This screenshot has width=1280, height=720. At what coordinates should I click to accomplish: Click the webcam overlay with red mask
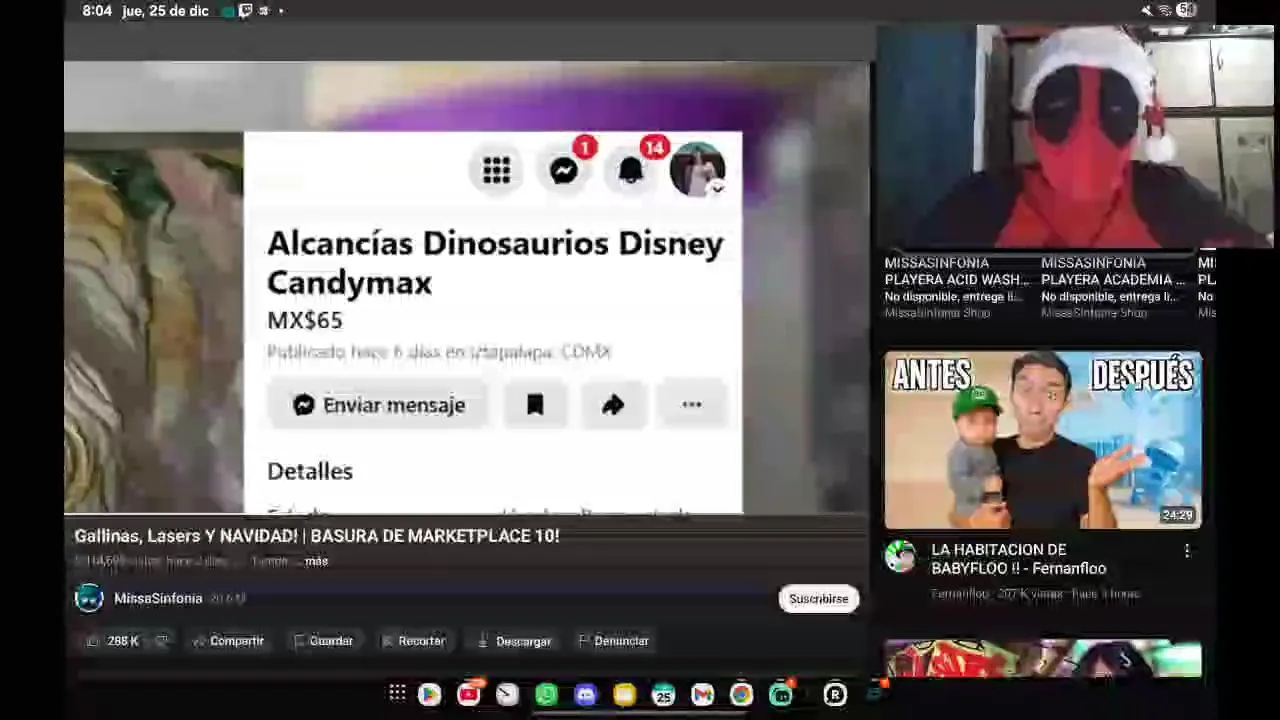1075,136
